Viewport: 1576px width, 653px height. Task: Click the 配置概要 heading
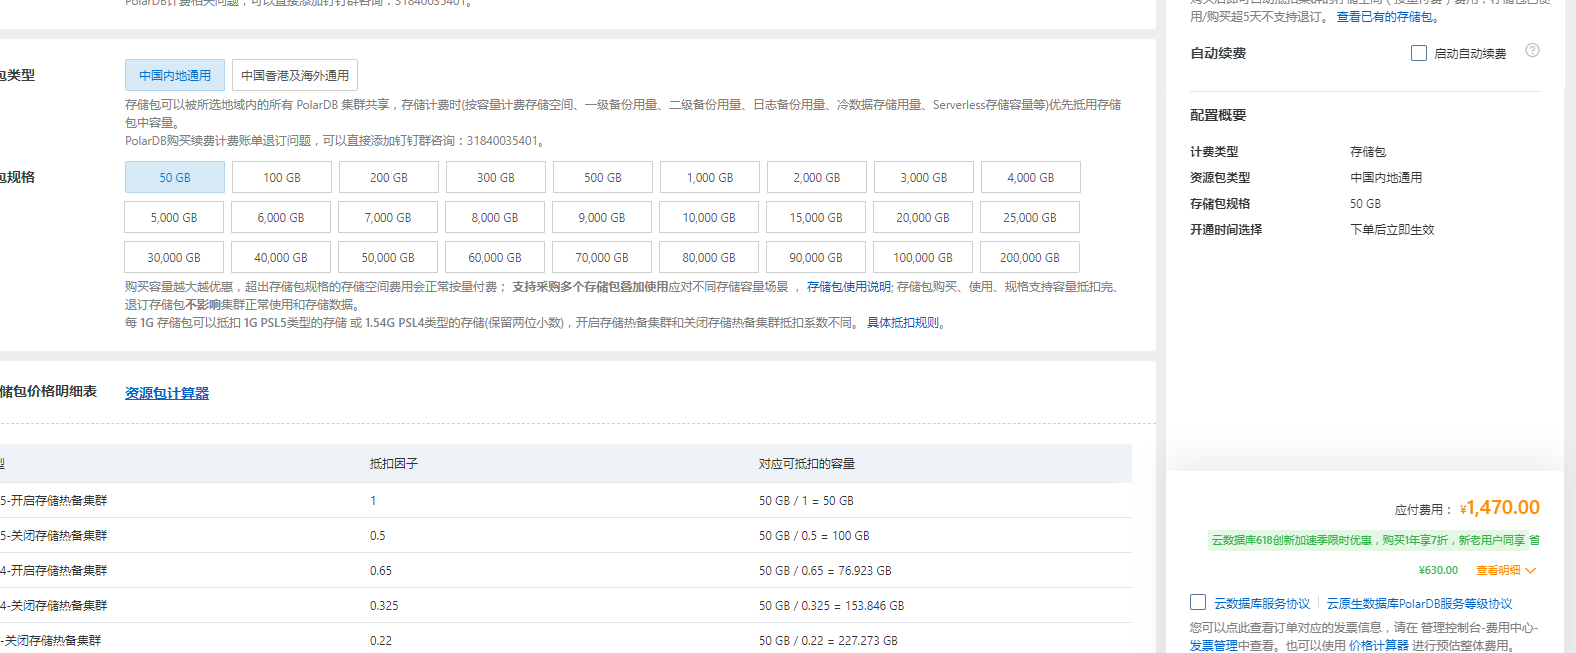[1218, 115]
